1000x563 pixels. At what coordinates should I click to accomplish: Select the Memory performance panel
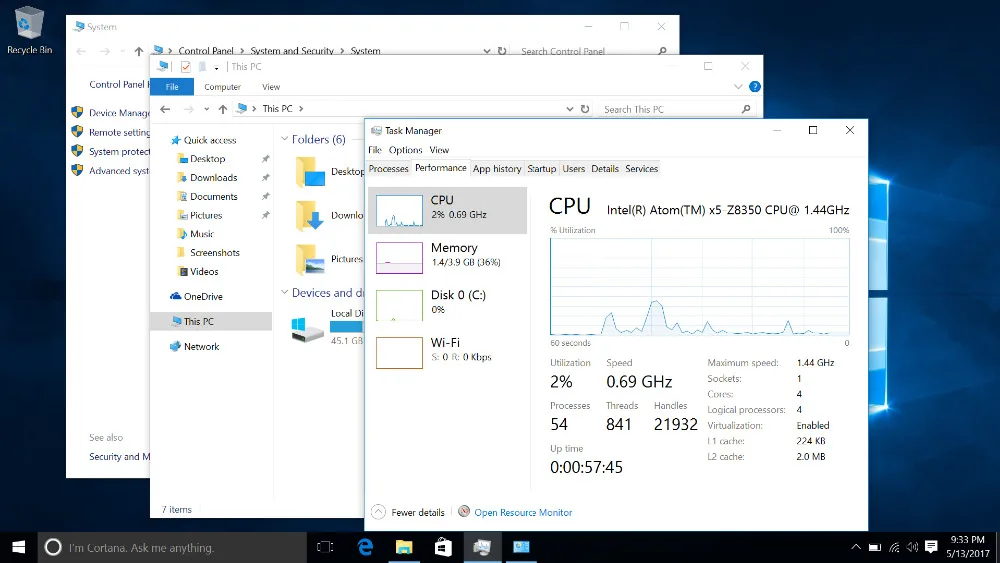click(x=448, y=258)
